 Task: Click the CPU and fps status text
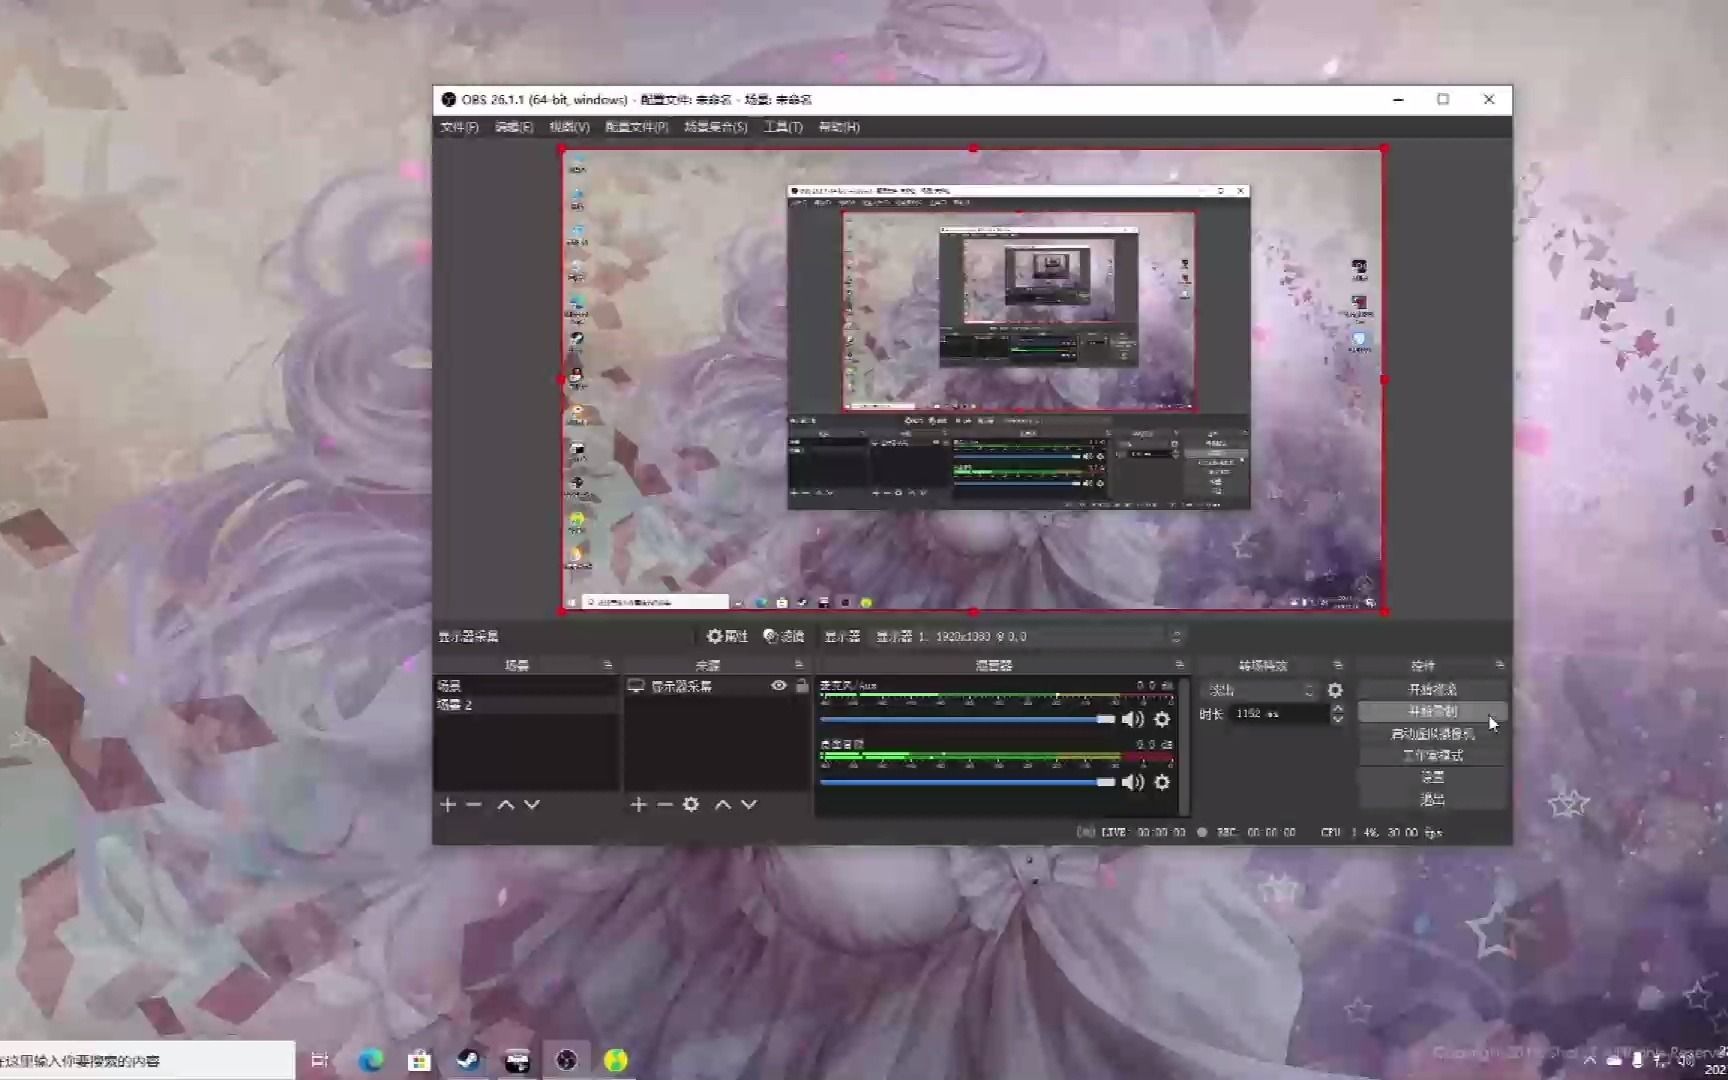[x=1381, y=832]
